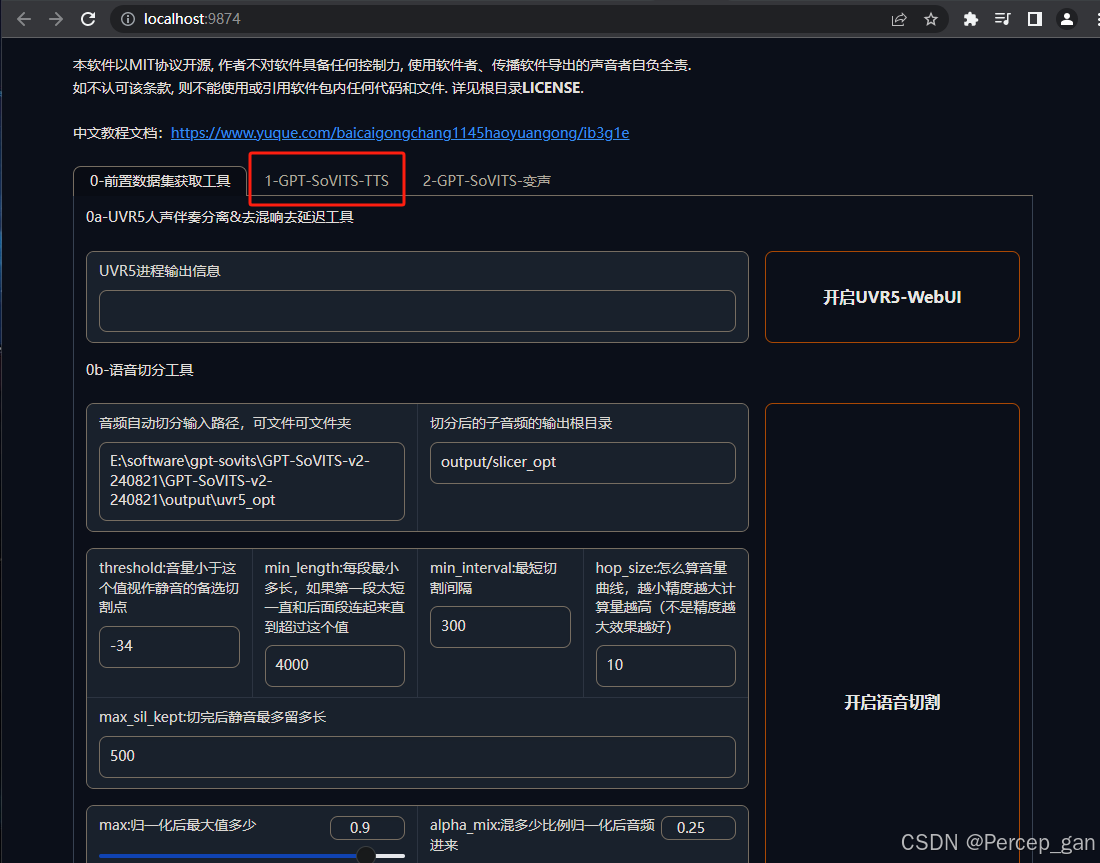Click the max_sil_kept field showing 500
The width and height of the screenshot is (1100, 863).
417,756
